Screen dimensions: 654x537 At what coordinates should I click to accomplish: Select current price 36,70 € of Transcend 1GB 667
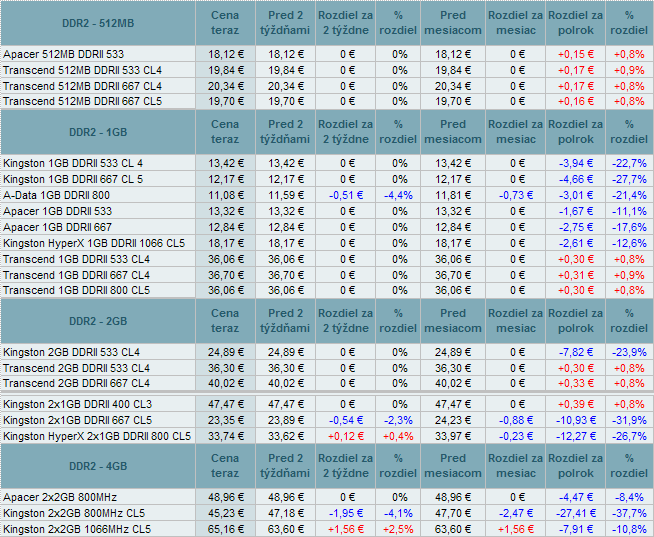tap(226, 275)
